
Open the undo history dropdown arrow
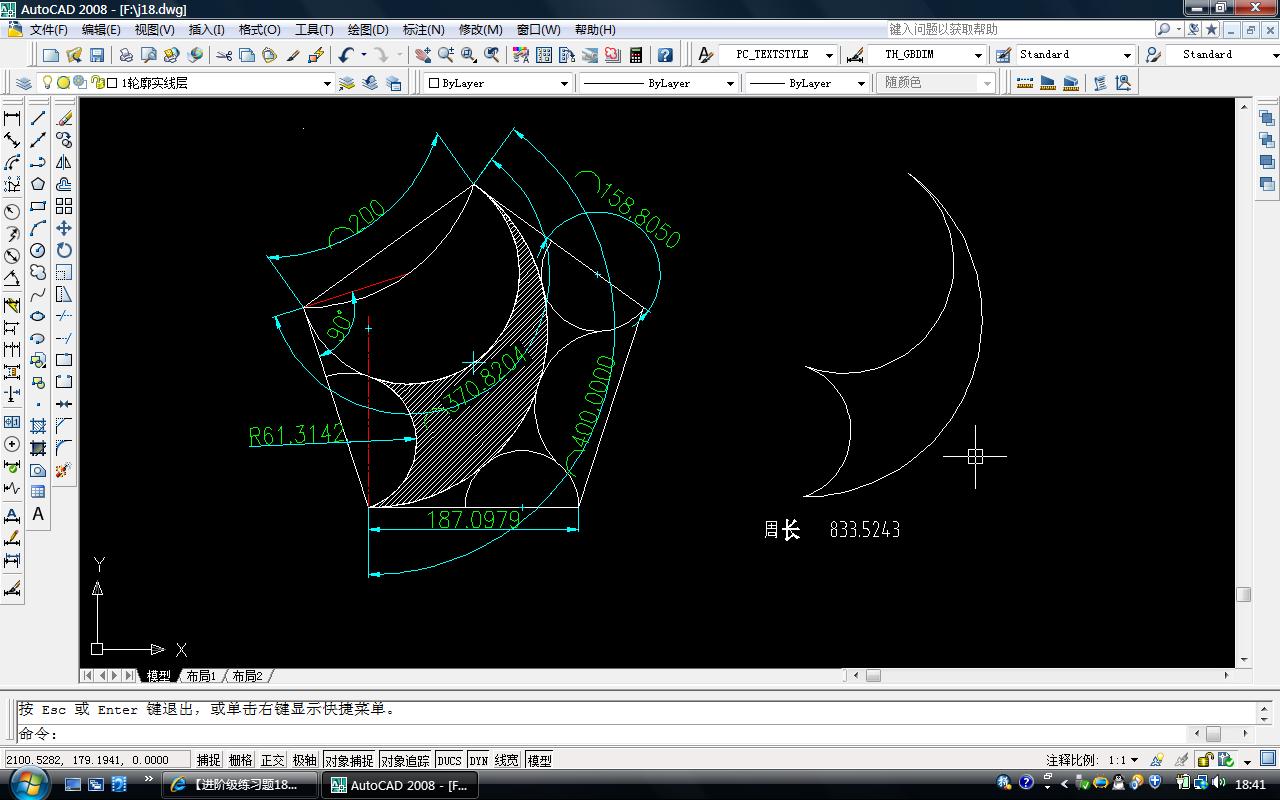point(364,55)
